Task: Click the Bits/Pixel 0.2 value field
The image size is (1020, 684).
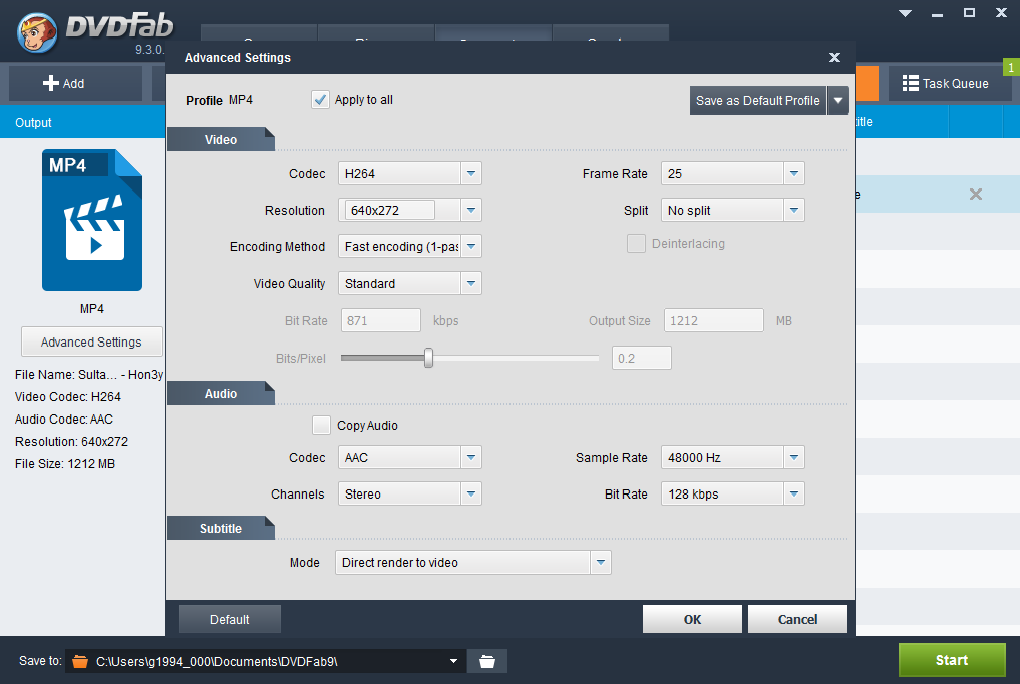Action: coord(641,358)
